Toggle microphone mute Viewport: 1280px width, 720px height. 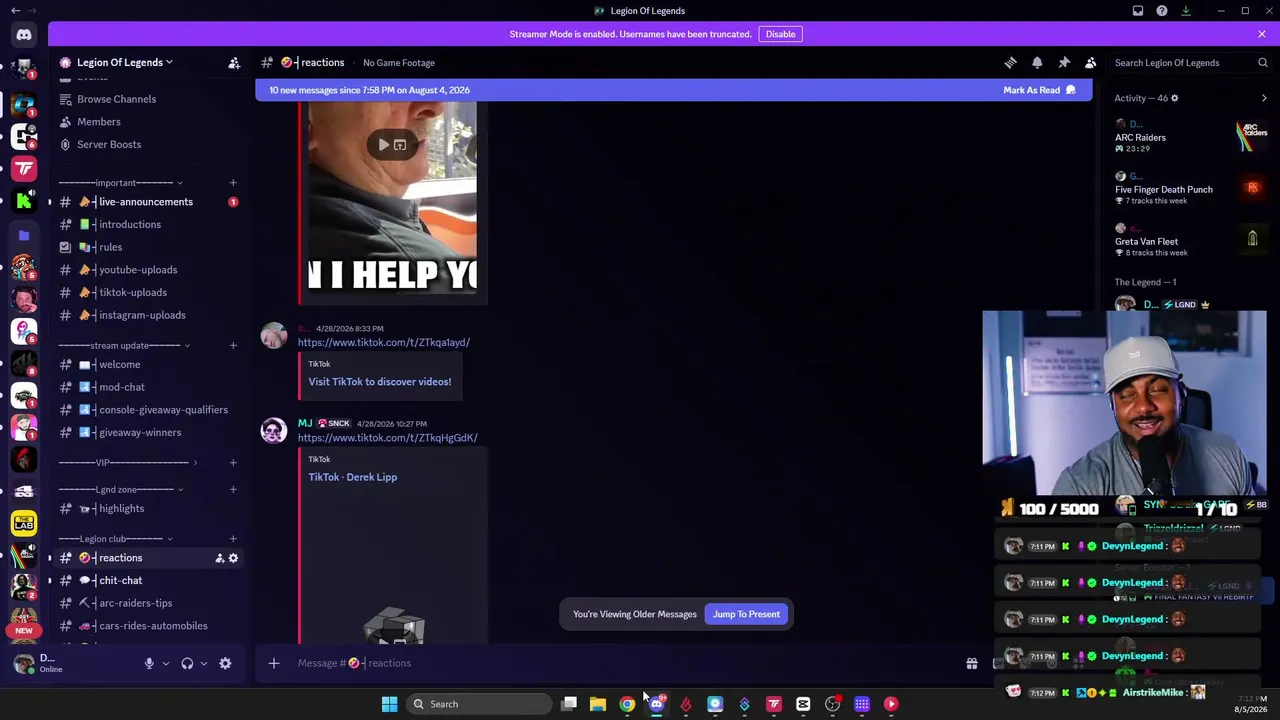[149, 663]
